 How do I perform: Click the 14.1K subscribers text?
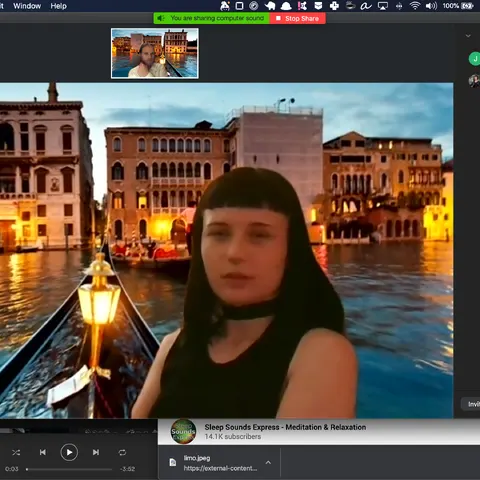pyautogui.click(x=233, y=437)
